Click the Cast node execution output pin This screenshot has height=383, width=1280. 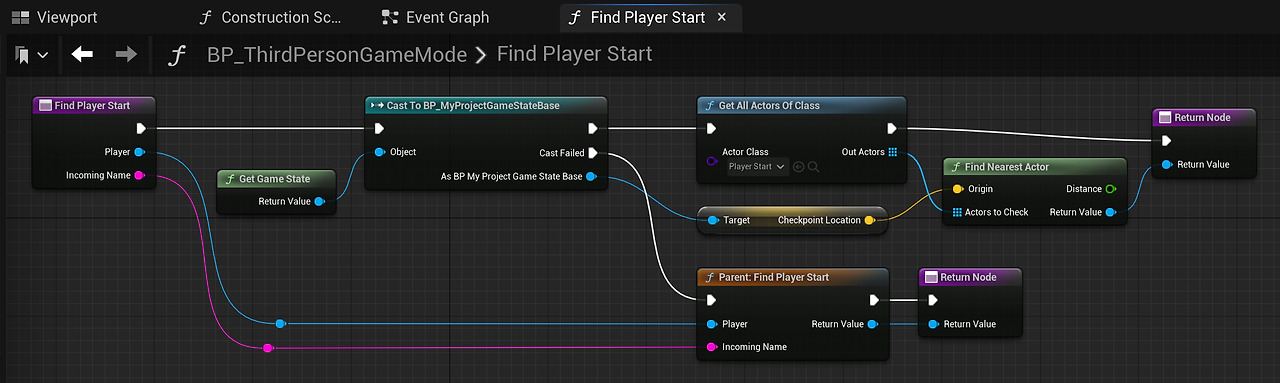593,128
